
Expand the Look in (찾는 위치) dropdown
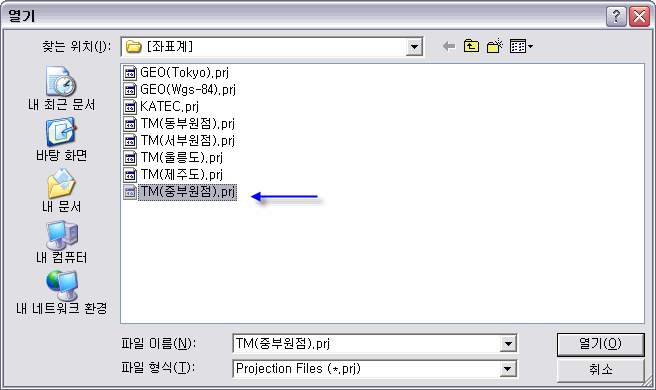pos(414,46)
